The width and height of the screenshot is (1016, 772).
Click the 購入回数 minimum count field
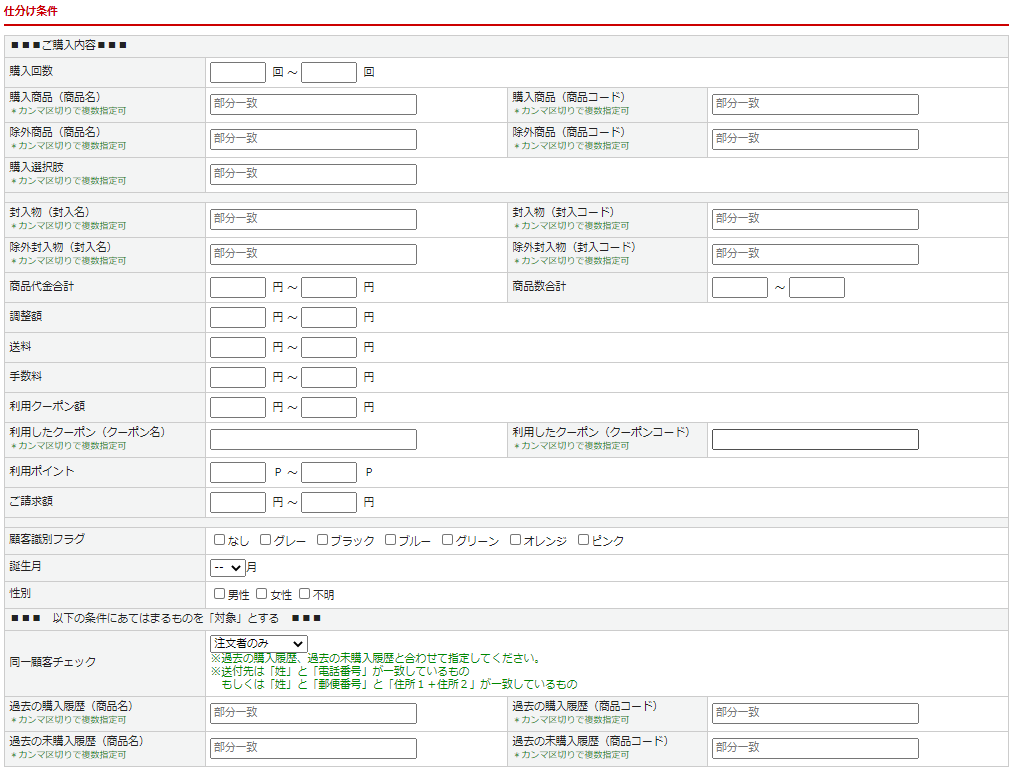click(x=238, y=72)
